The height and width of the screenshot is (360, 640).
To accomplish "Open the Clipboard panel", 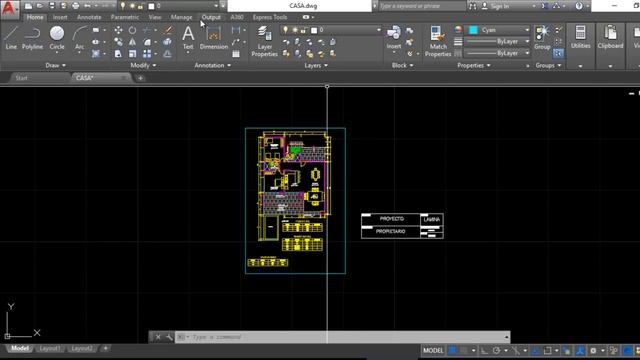I will pos(610,38).
